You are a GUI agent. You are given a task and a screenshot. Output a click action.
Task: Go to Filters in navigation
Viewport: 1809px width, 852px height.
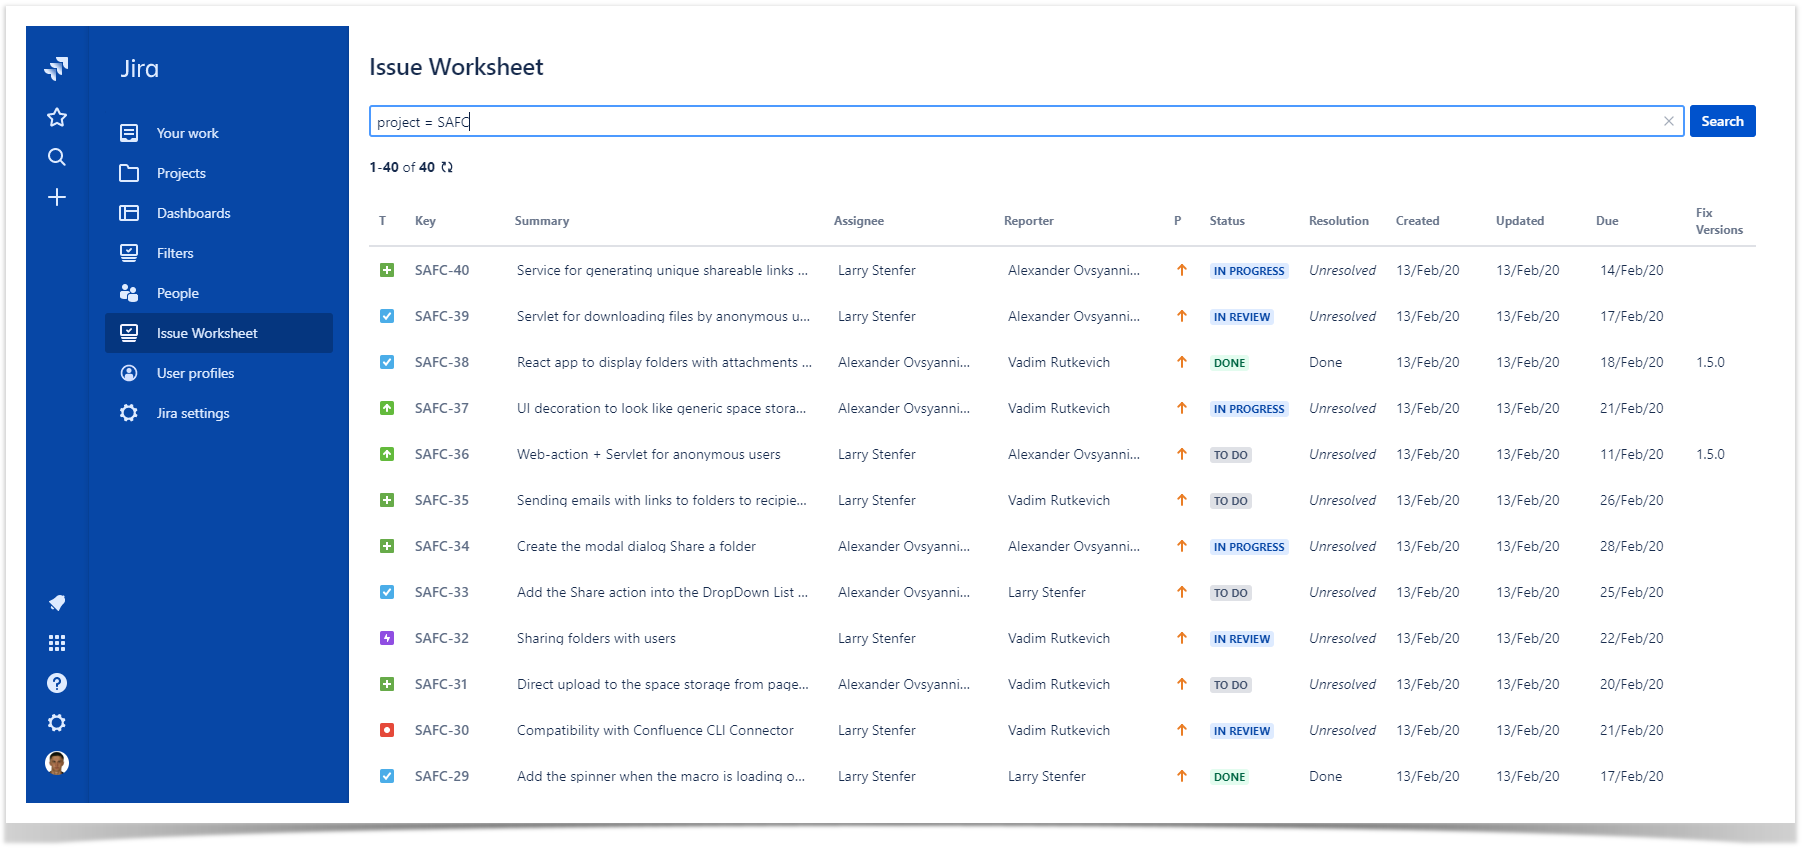(x=175, y=253)
